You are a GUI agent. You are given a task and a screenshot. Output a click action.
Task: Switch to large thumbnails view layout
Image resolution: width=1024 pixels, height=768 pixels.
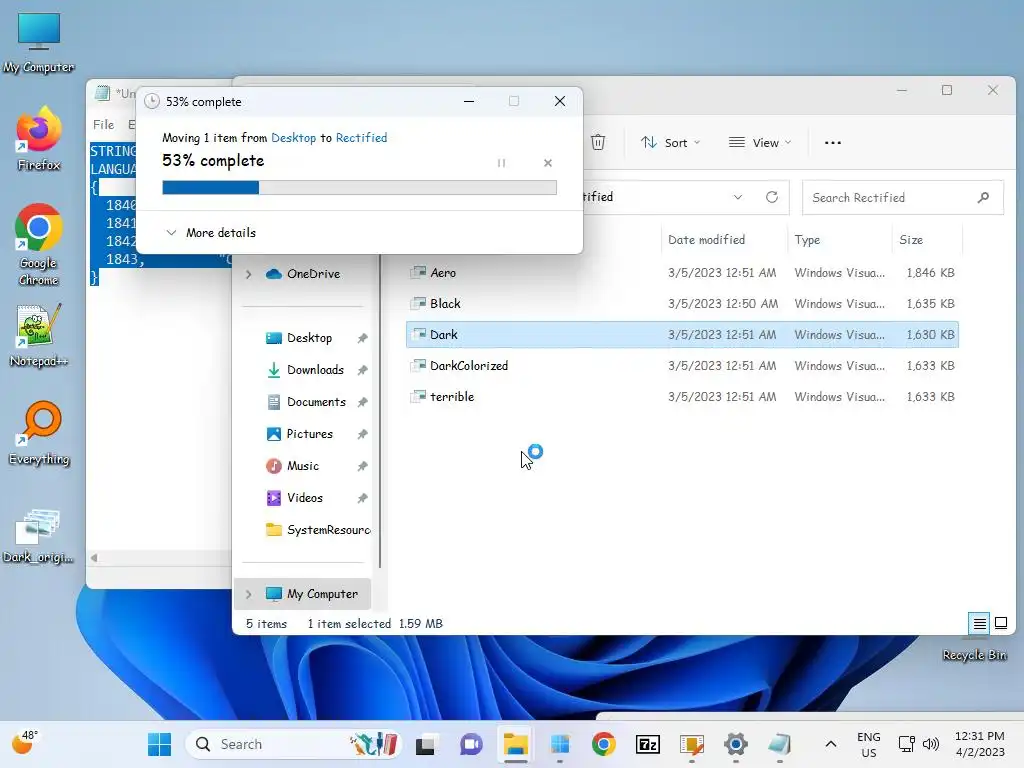pyautogui.click(x=1000, y=624)
